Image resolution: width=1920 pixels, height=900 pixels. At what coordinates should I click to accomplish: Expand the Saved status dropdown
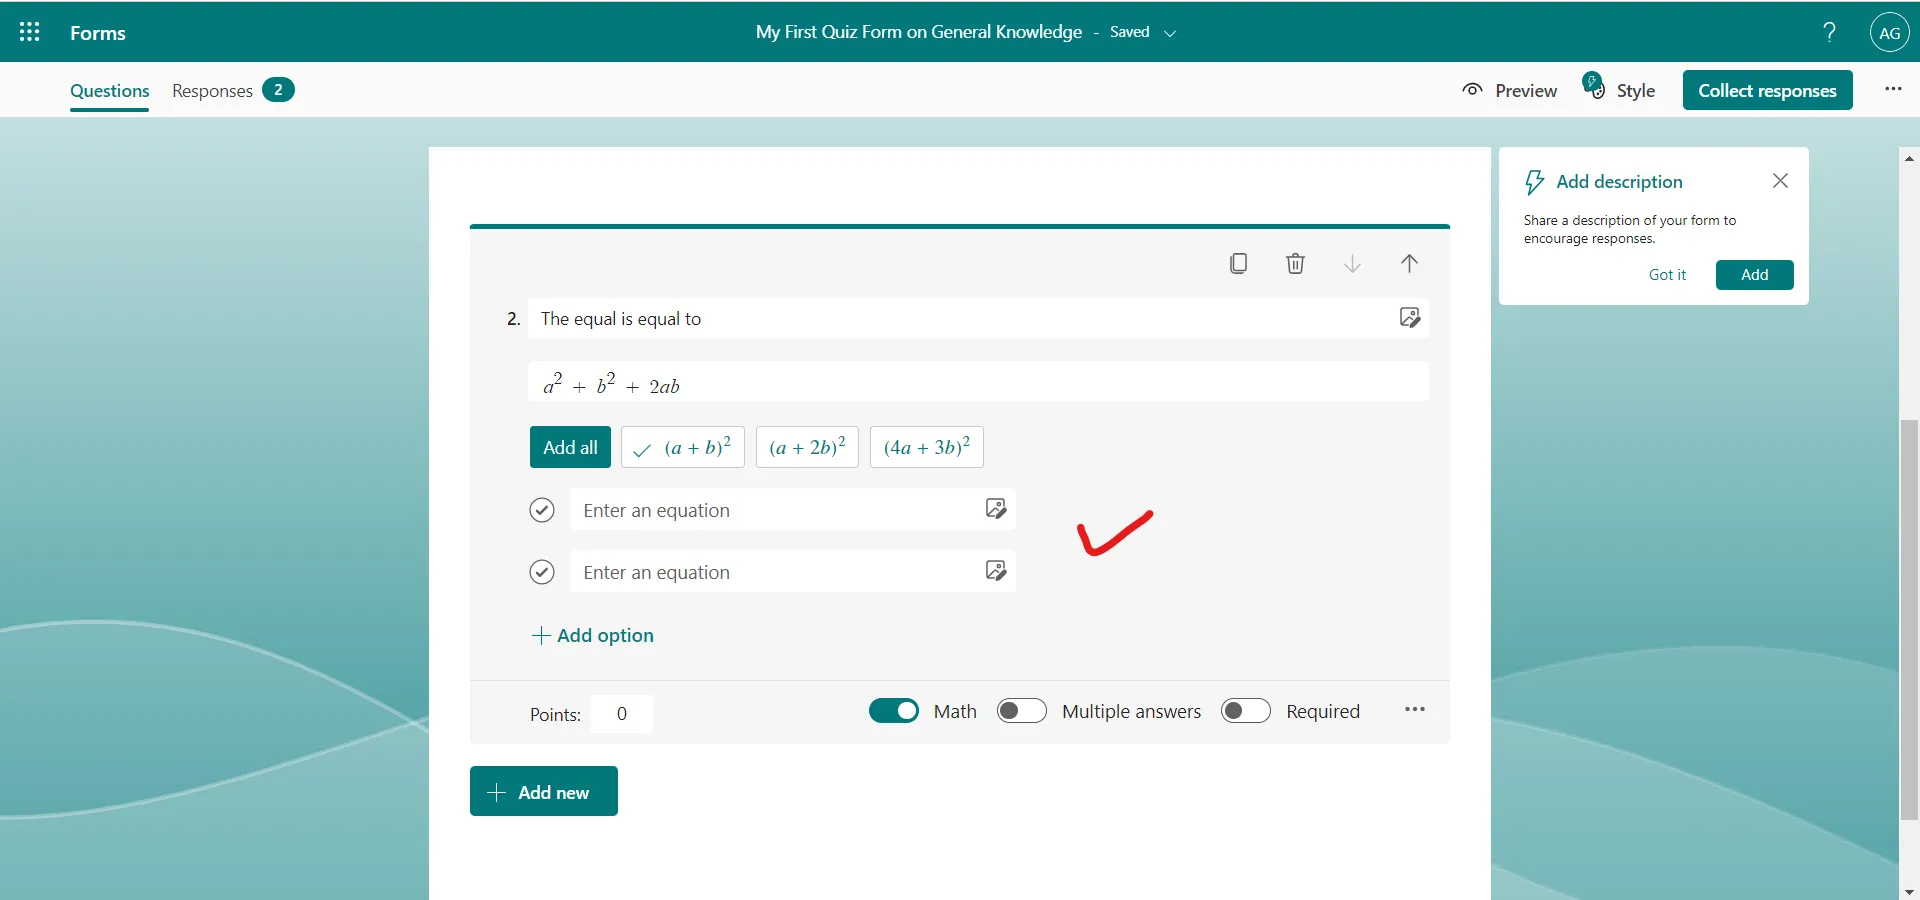1172,31
